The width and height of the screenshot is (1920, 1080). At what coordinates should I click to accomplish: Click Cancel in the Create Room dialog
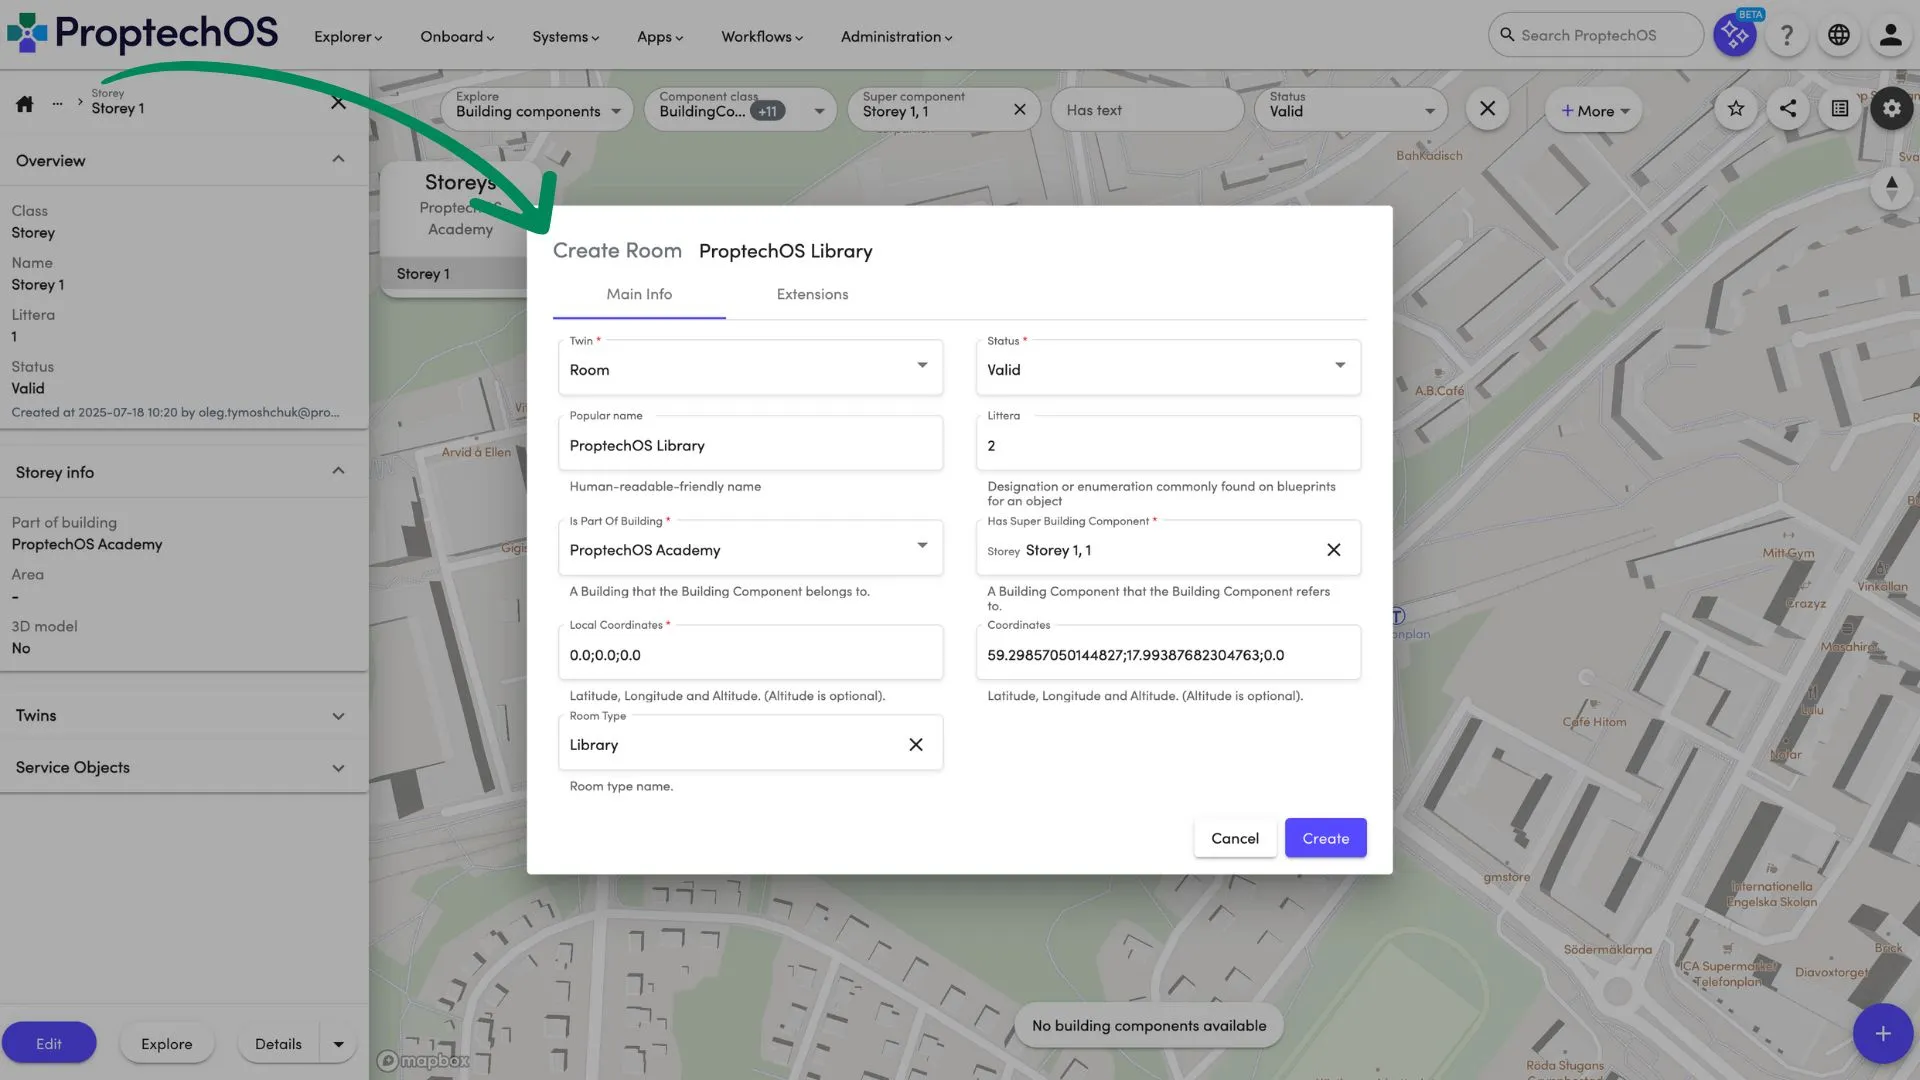pyautogui.click(x=1235, y=838)
